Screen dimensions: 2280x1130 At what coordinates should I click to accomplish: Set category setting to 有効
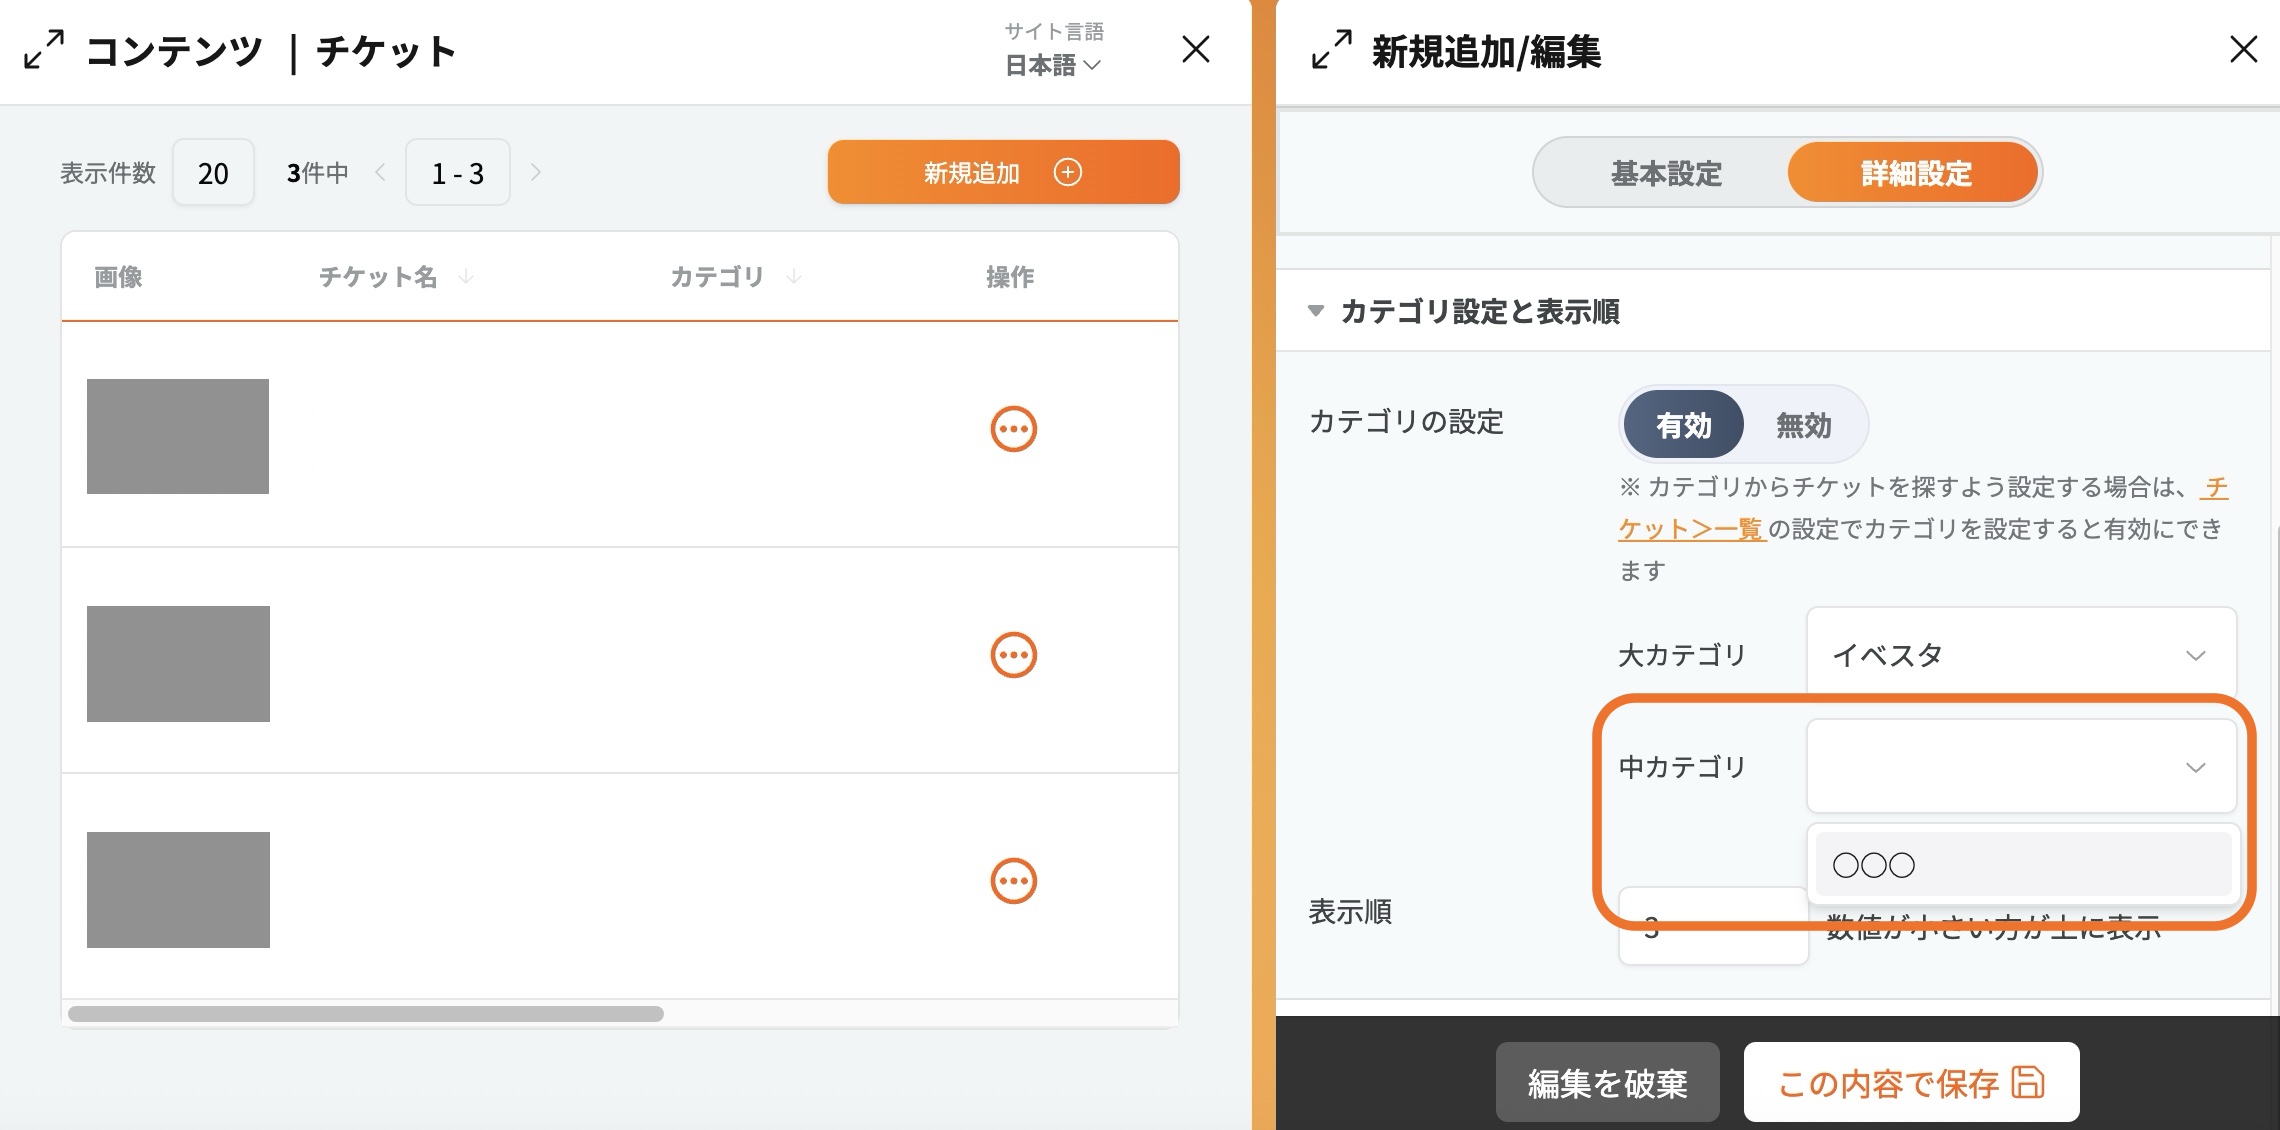point(1683,425)
